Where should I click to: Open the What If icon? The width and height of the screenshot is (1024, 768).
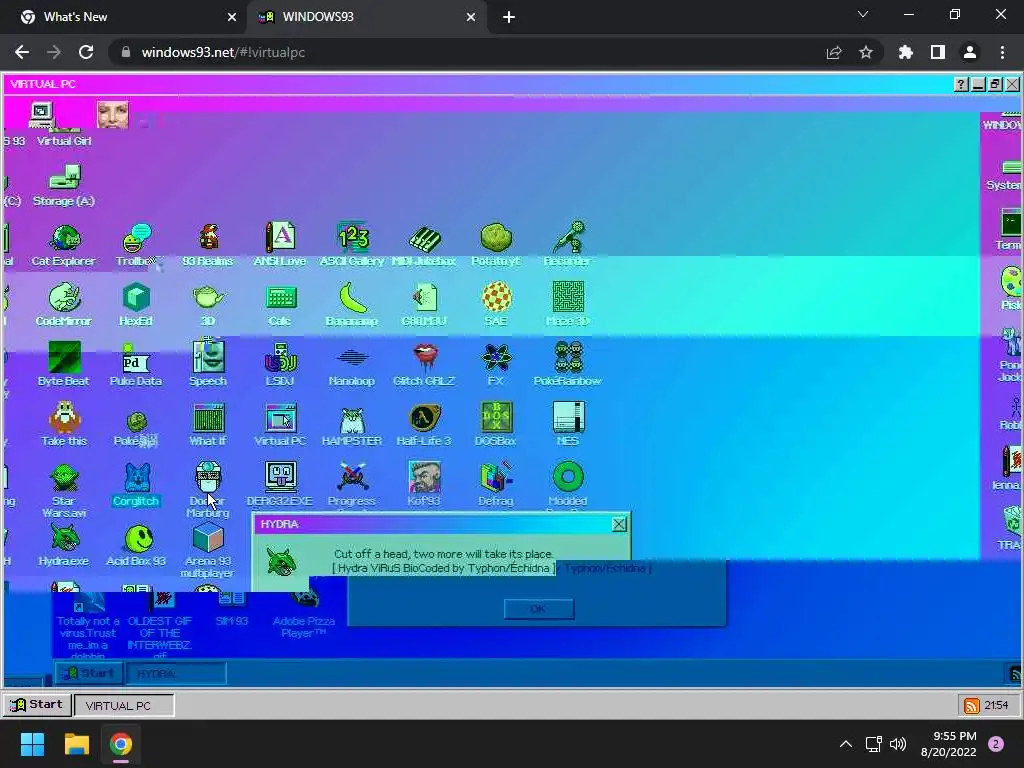(x=208, y=424)
